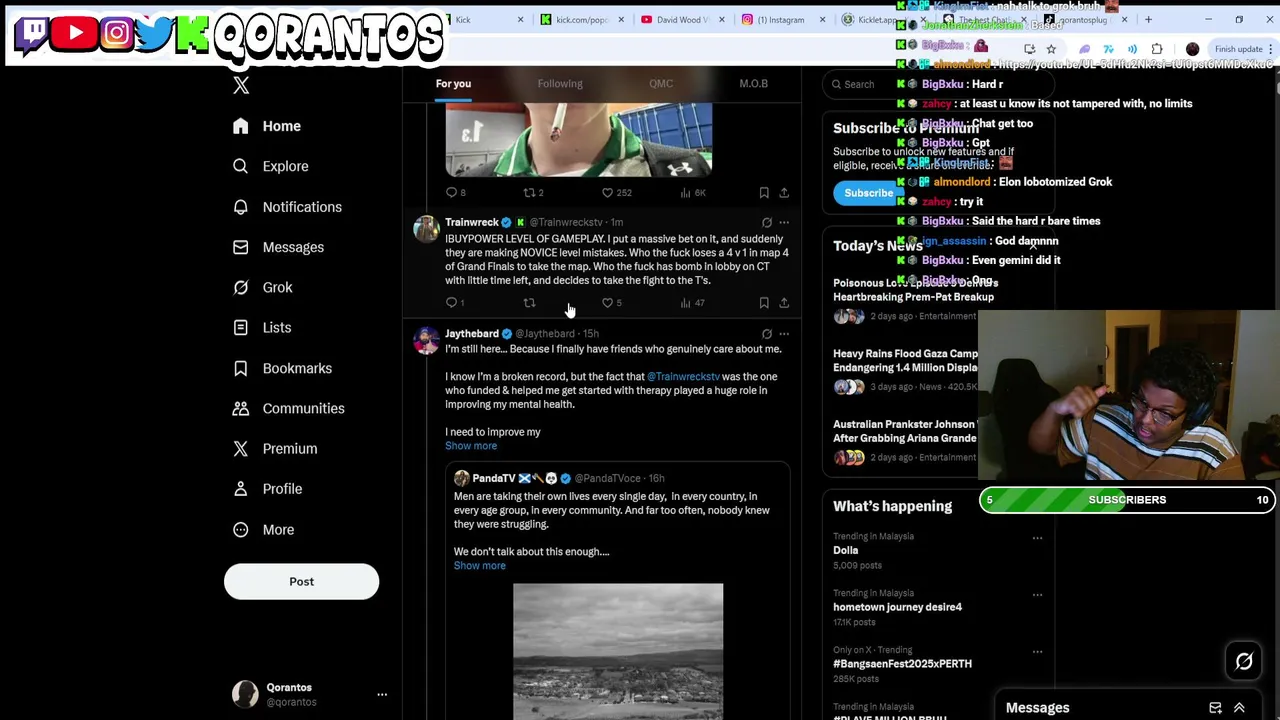Open more options on Jaythebard's post
The height and width of the screenshot is (720, 1280).
click(784, 334)
